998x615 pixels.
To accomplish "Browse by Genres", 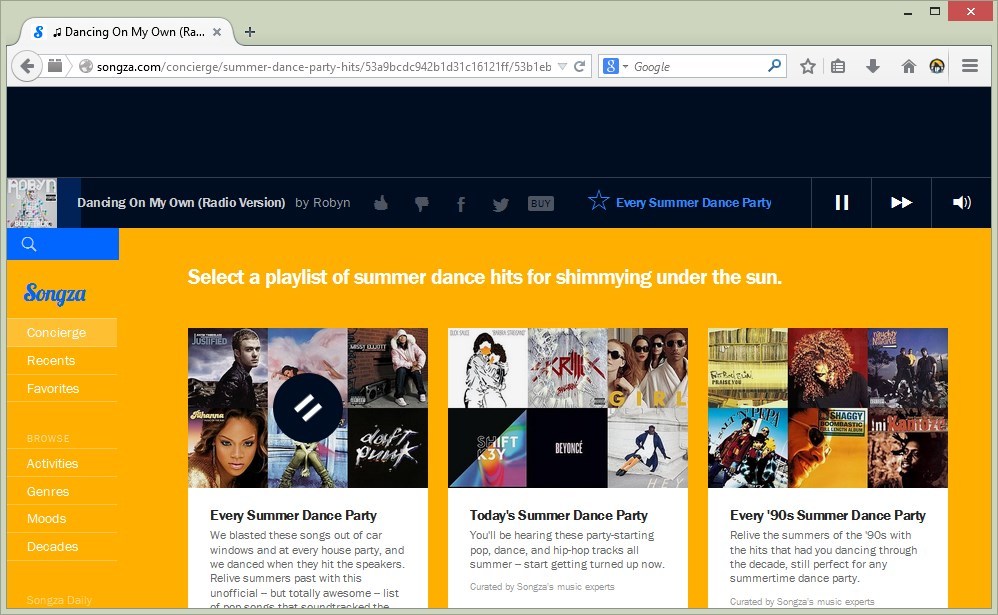I will tap(62, 491).
